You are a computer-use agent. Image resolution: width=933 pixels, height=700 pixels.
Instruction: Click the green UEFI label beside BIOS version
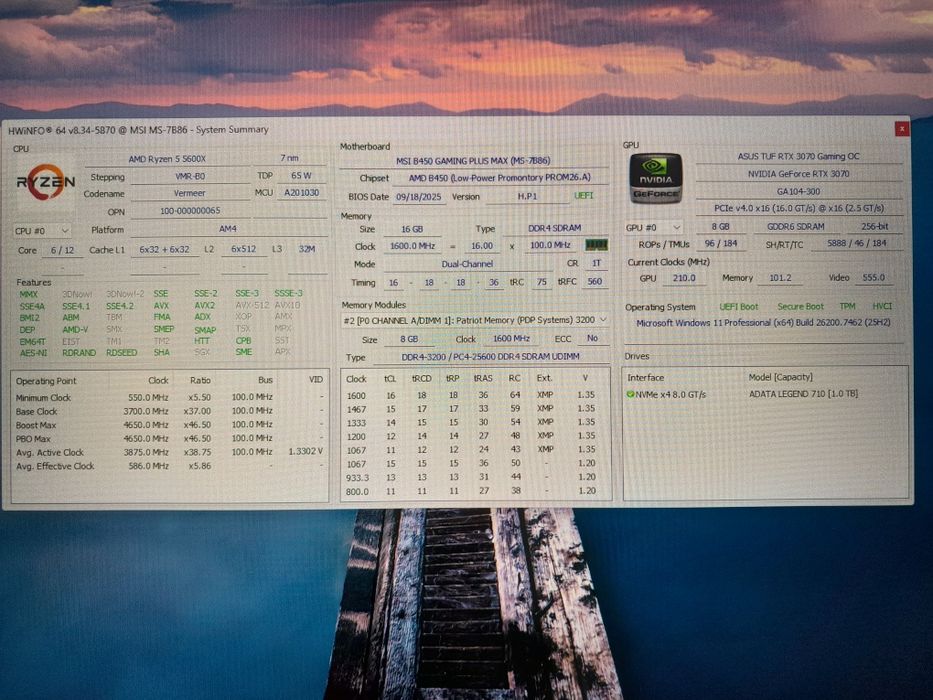[x=584, y=195]
